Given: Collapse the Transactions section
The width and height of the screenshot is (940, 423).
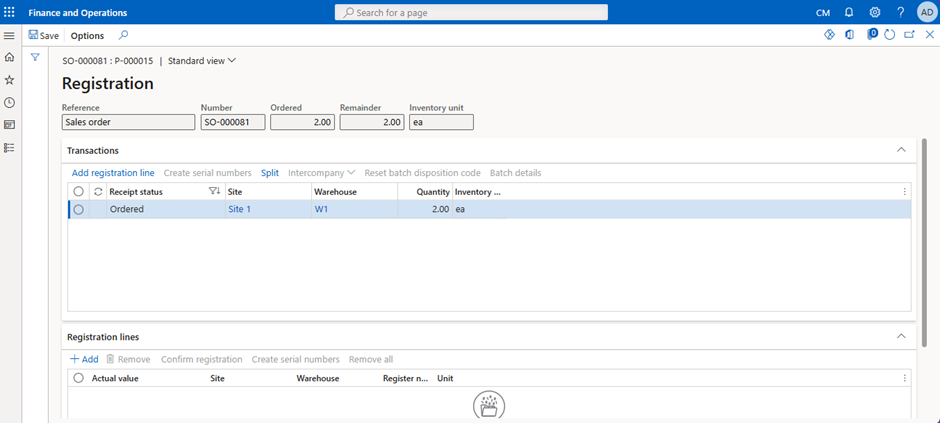Looking at the screenshot, I should 900,150.
